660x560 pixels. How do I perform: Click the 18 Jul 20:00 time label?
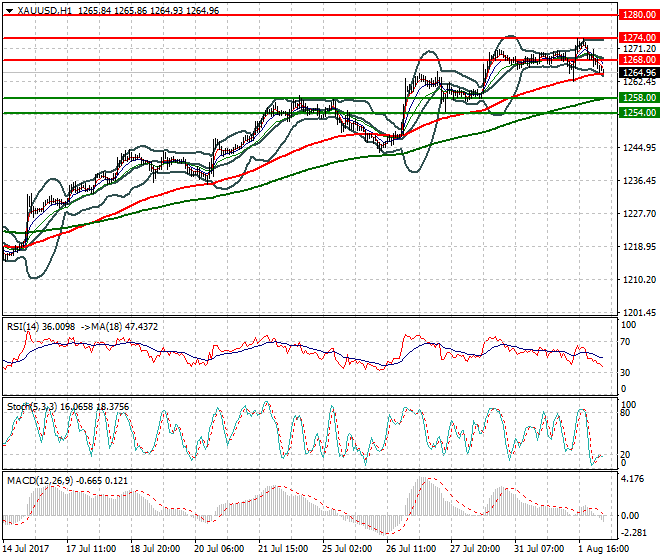click(x=155, y=549)
